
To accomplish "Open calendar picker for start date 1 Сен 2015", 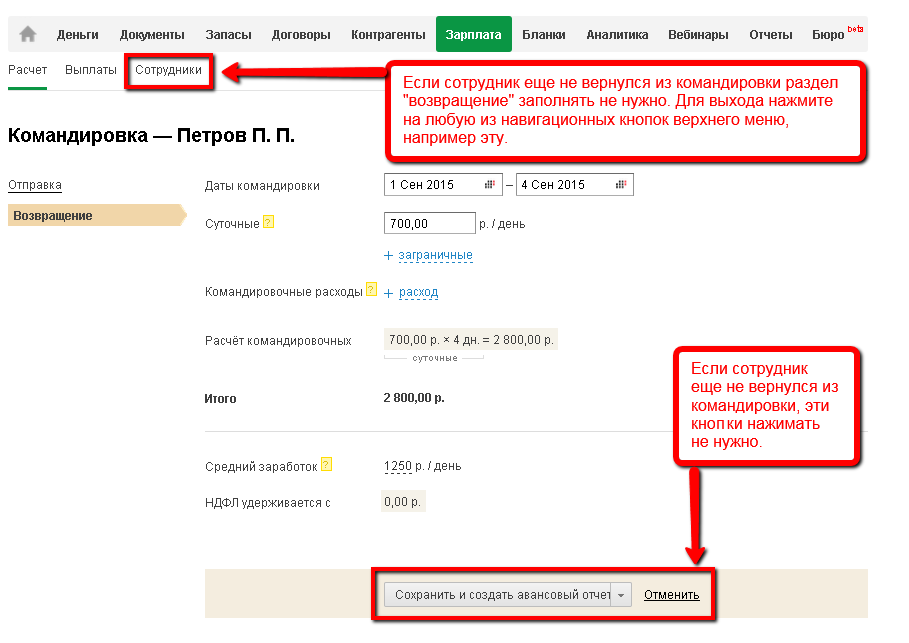I will tap(490, 184).
